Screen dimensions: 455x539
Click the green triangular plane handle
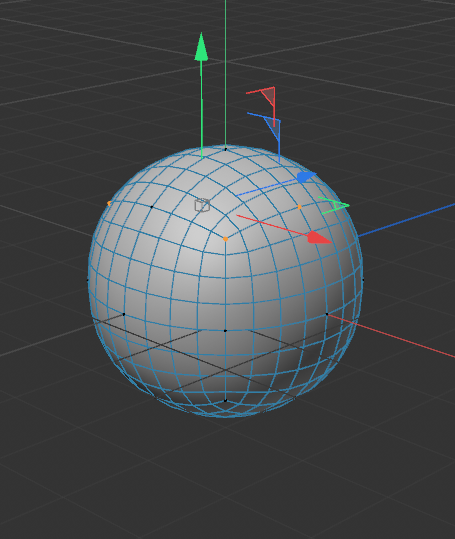[336, 206]
